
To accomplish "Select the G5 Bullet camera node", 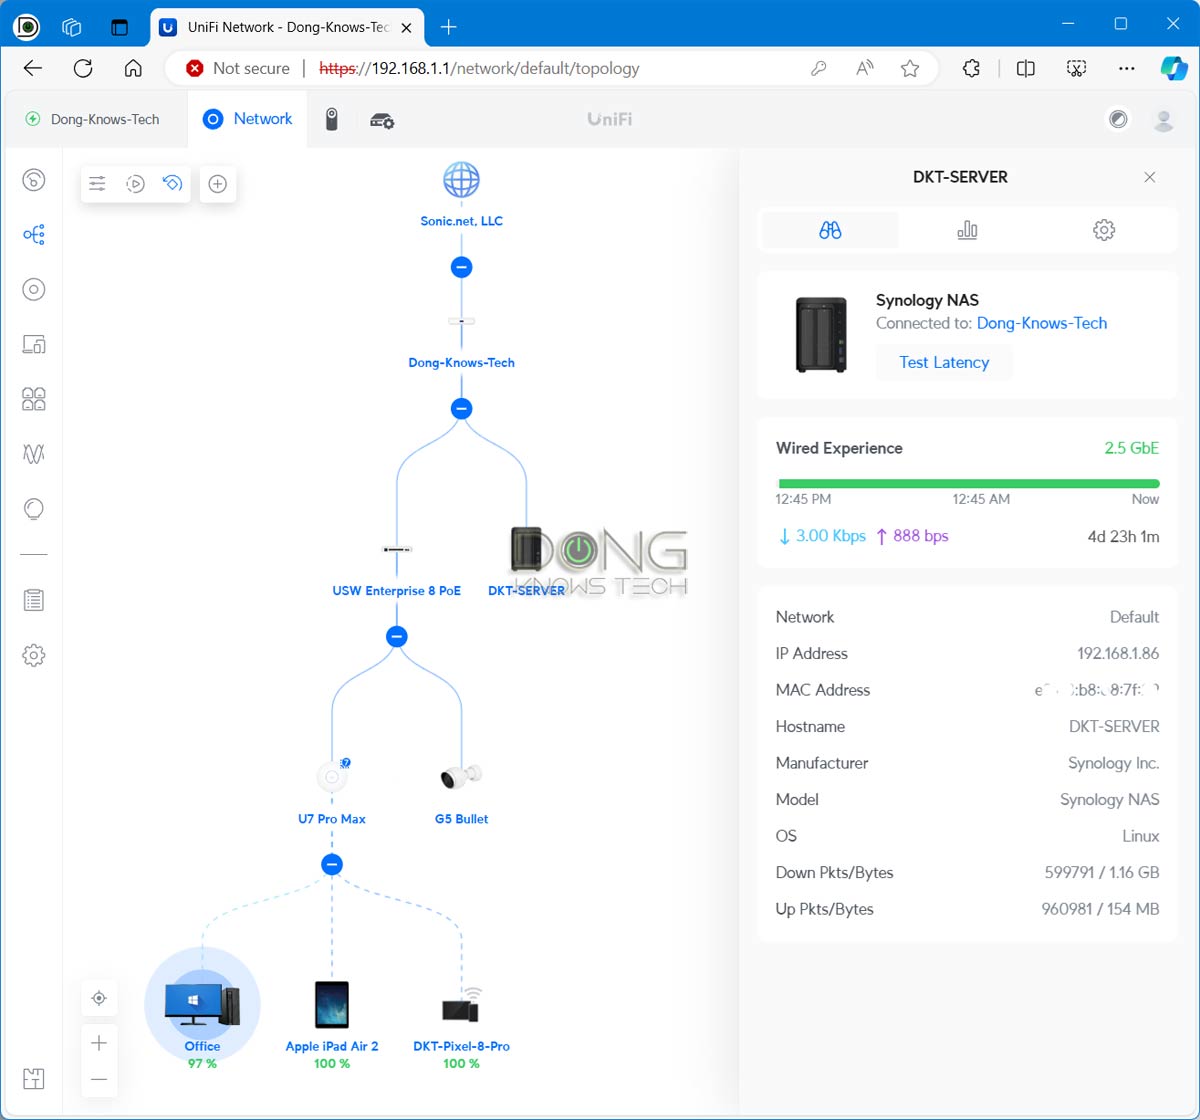I will click(461, 793).
